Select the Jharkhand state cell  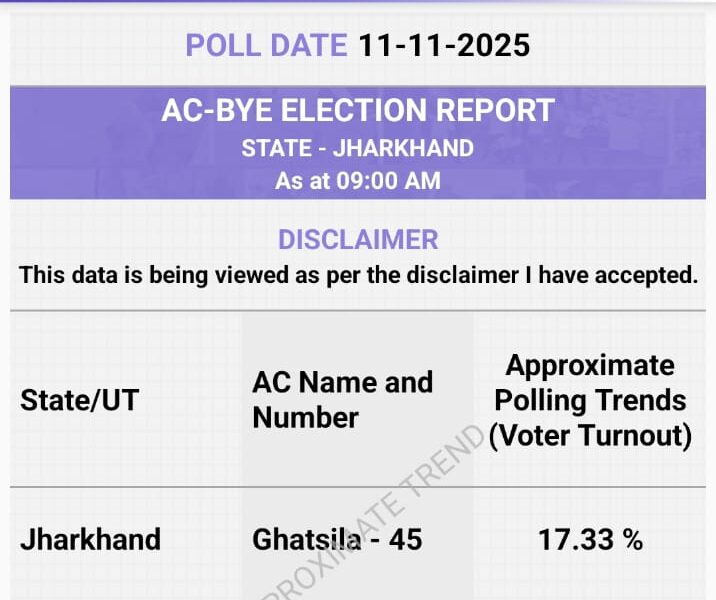(90, 540)
